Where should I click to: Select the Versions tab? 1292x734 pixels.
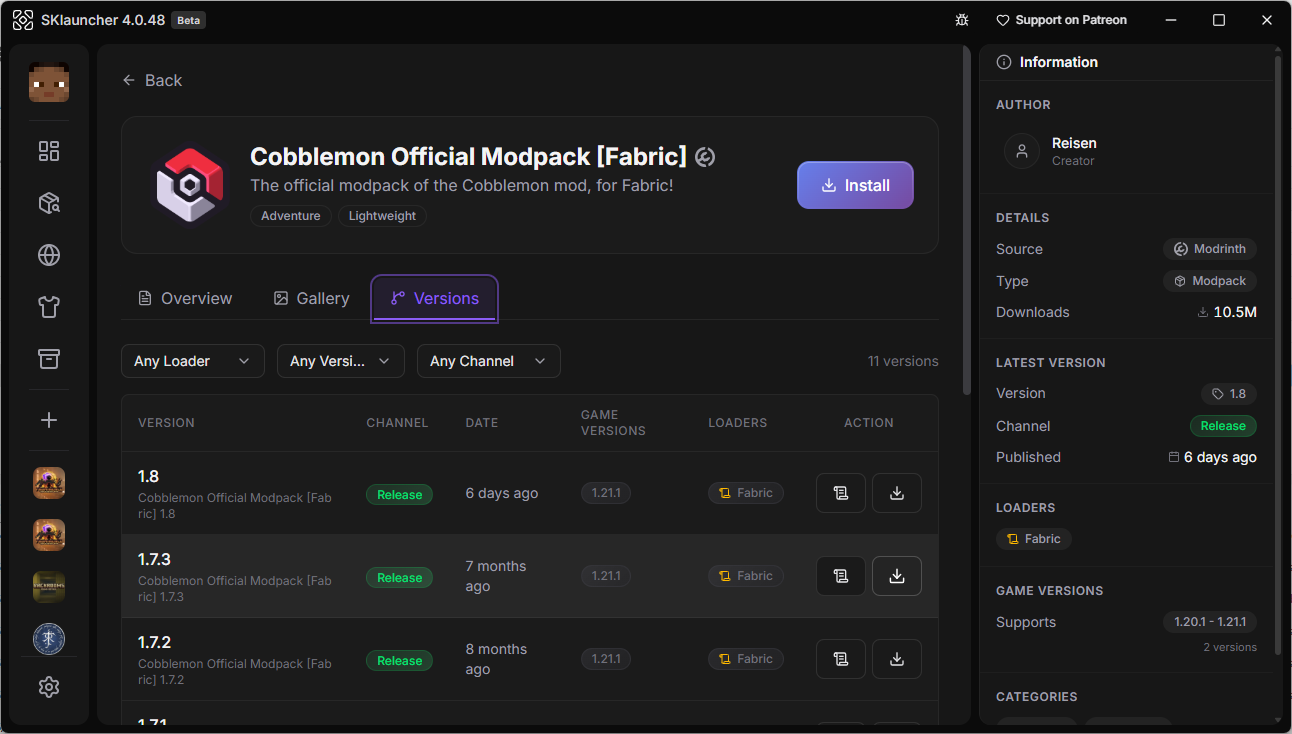click(435, 298)
